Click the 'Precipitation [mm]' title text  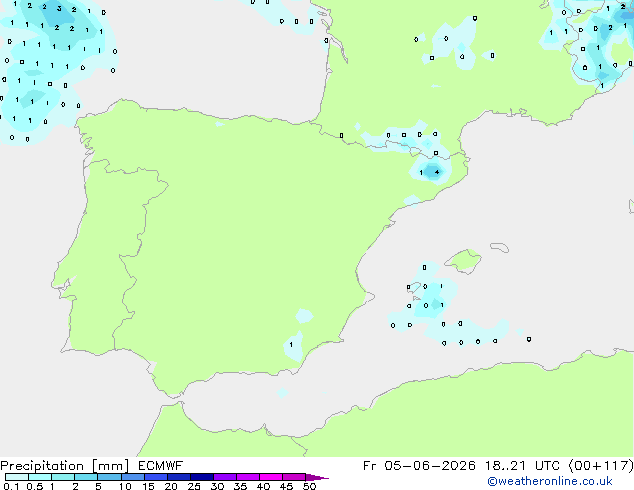65,466
